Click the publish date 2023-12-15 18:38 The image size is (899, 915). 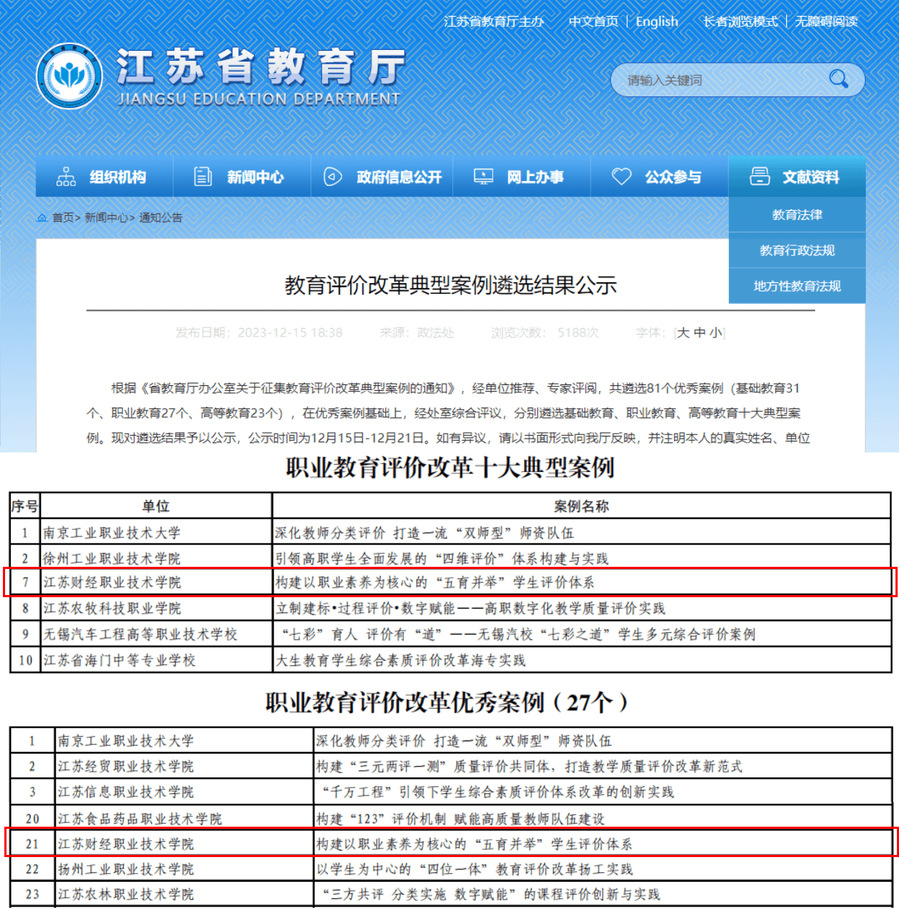(x=290, y=333)
